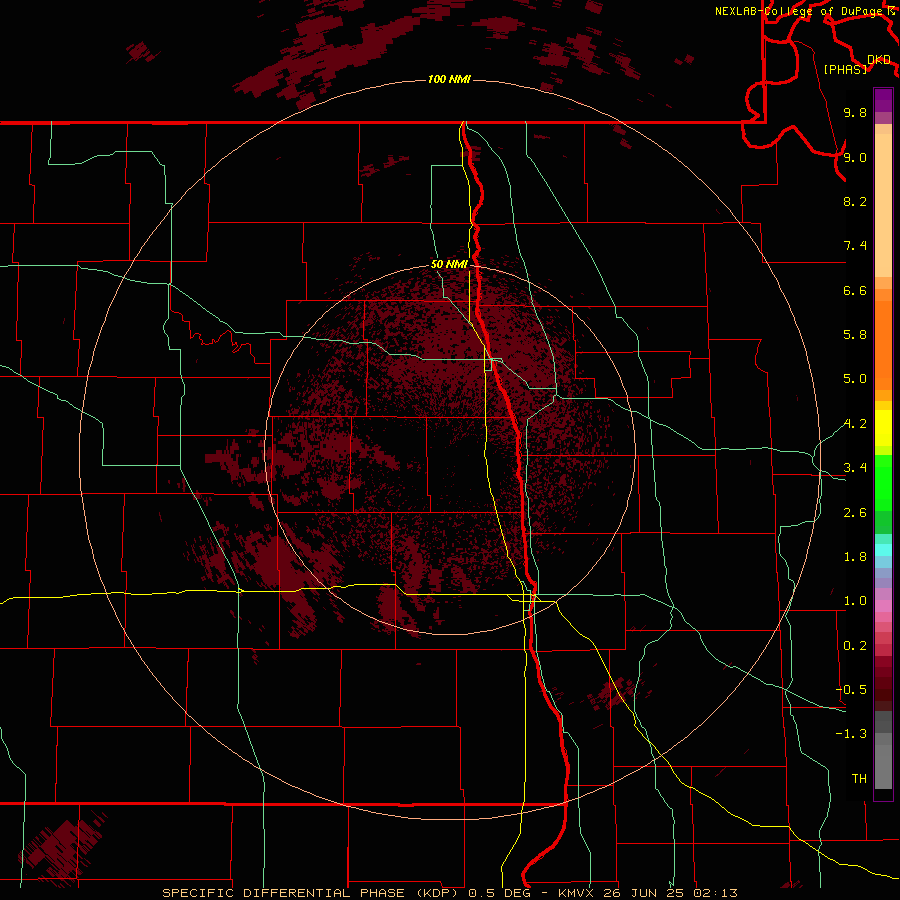Select the 7.4 scale value
Screen dimensions: 900x900
(855, 246)
